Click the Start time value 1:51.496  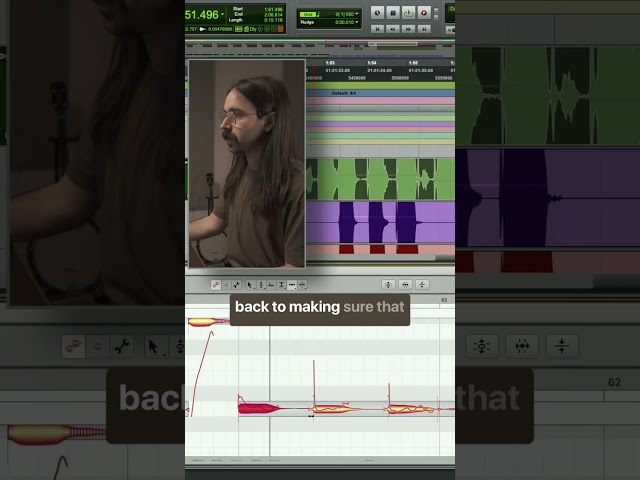pos(273,9)
